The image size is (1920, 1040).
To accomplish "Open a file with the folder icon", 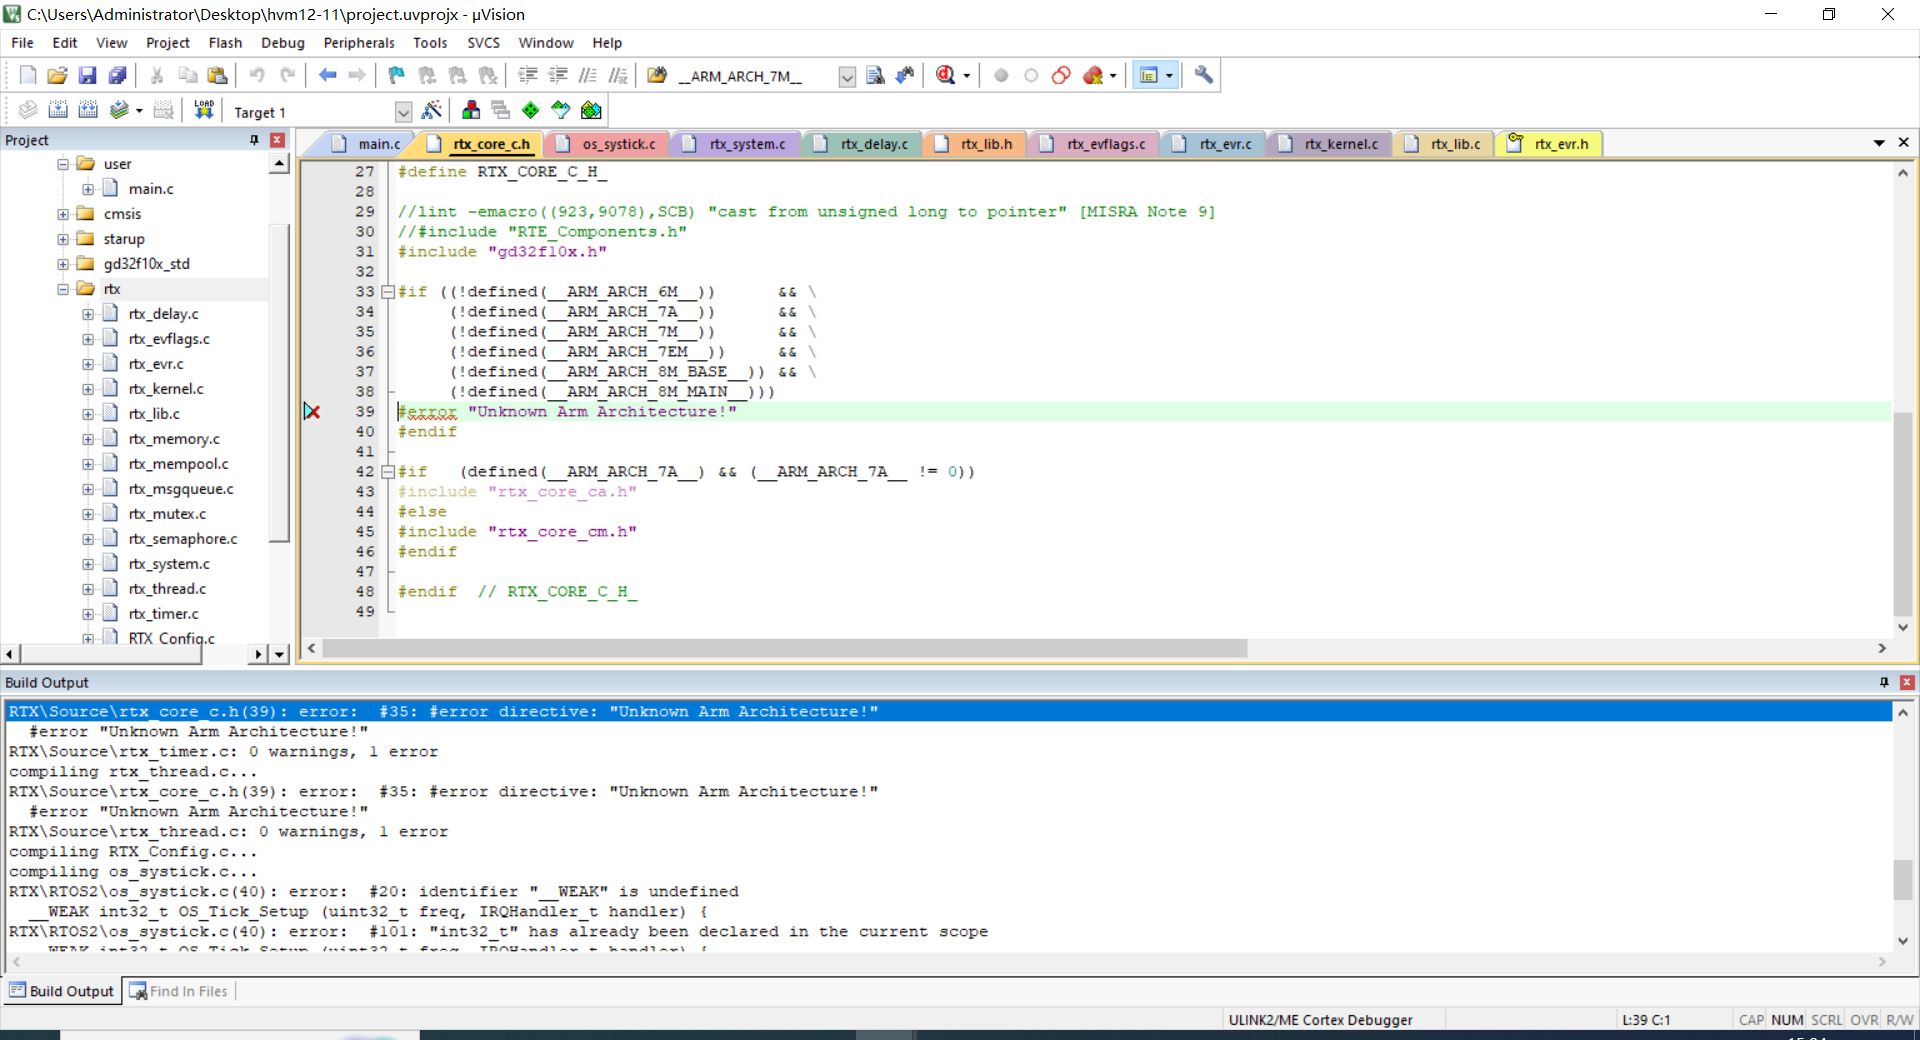I will 57,75.
